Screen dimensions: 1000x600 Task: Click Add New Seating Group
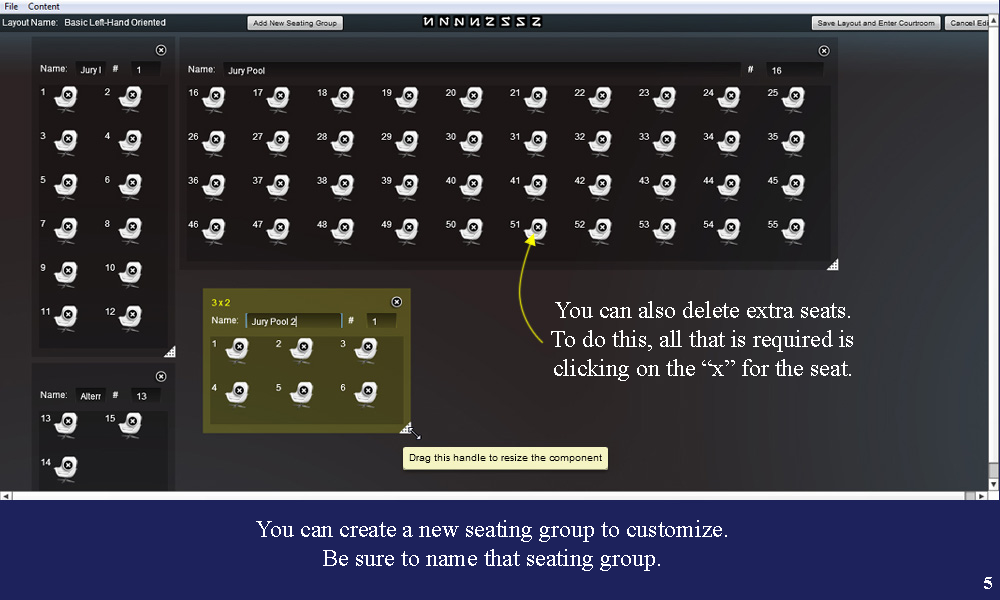(x=294, y=22)
